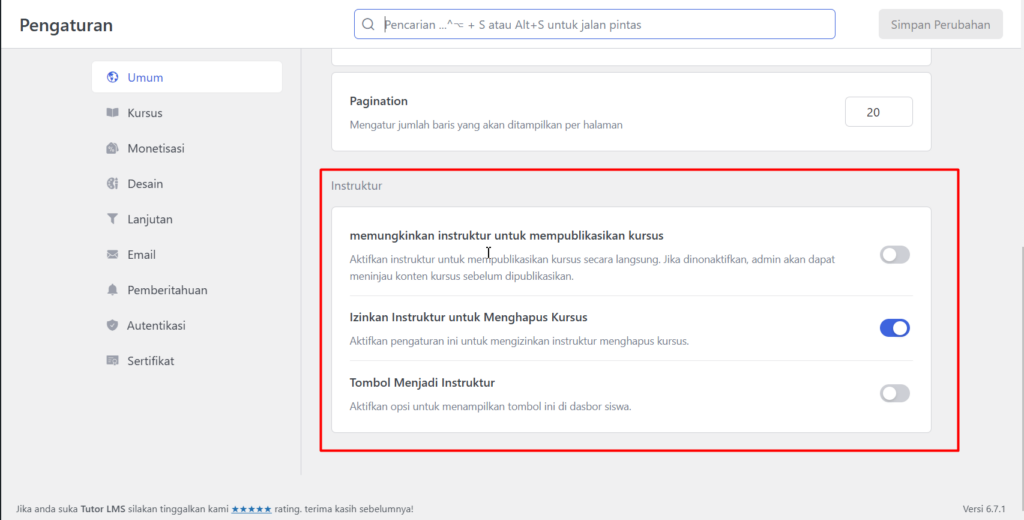Click the globe icon next to Umum
The width and height of the screenshot is (1024, 520).
[113, 78]
